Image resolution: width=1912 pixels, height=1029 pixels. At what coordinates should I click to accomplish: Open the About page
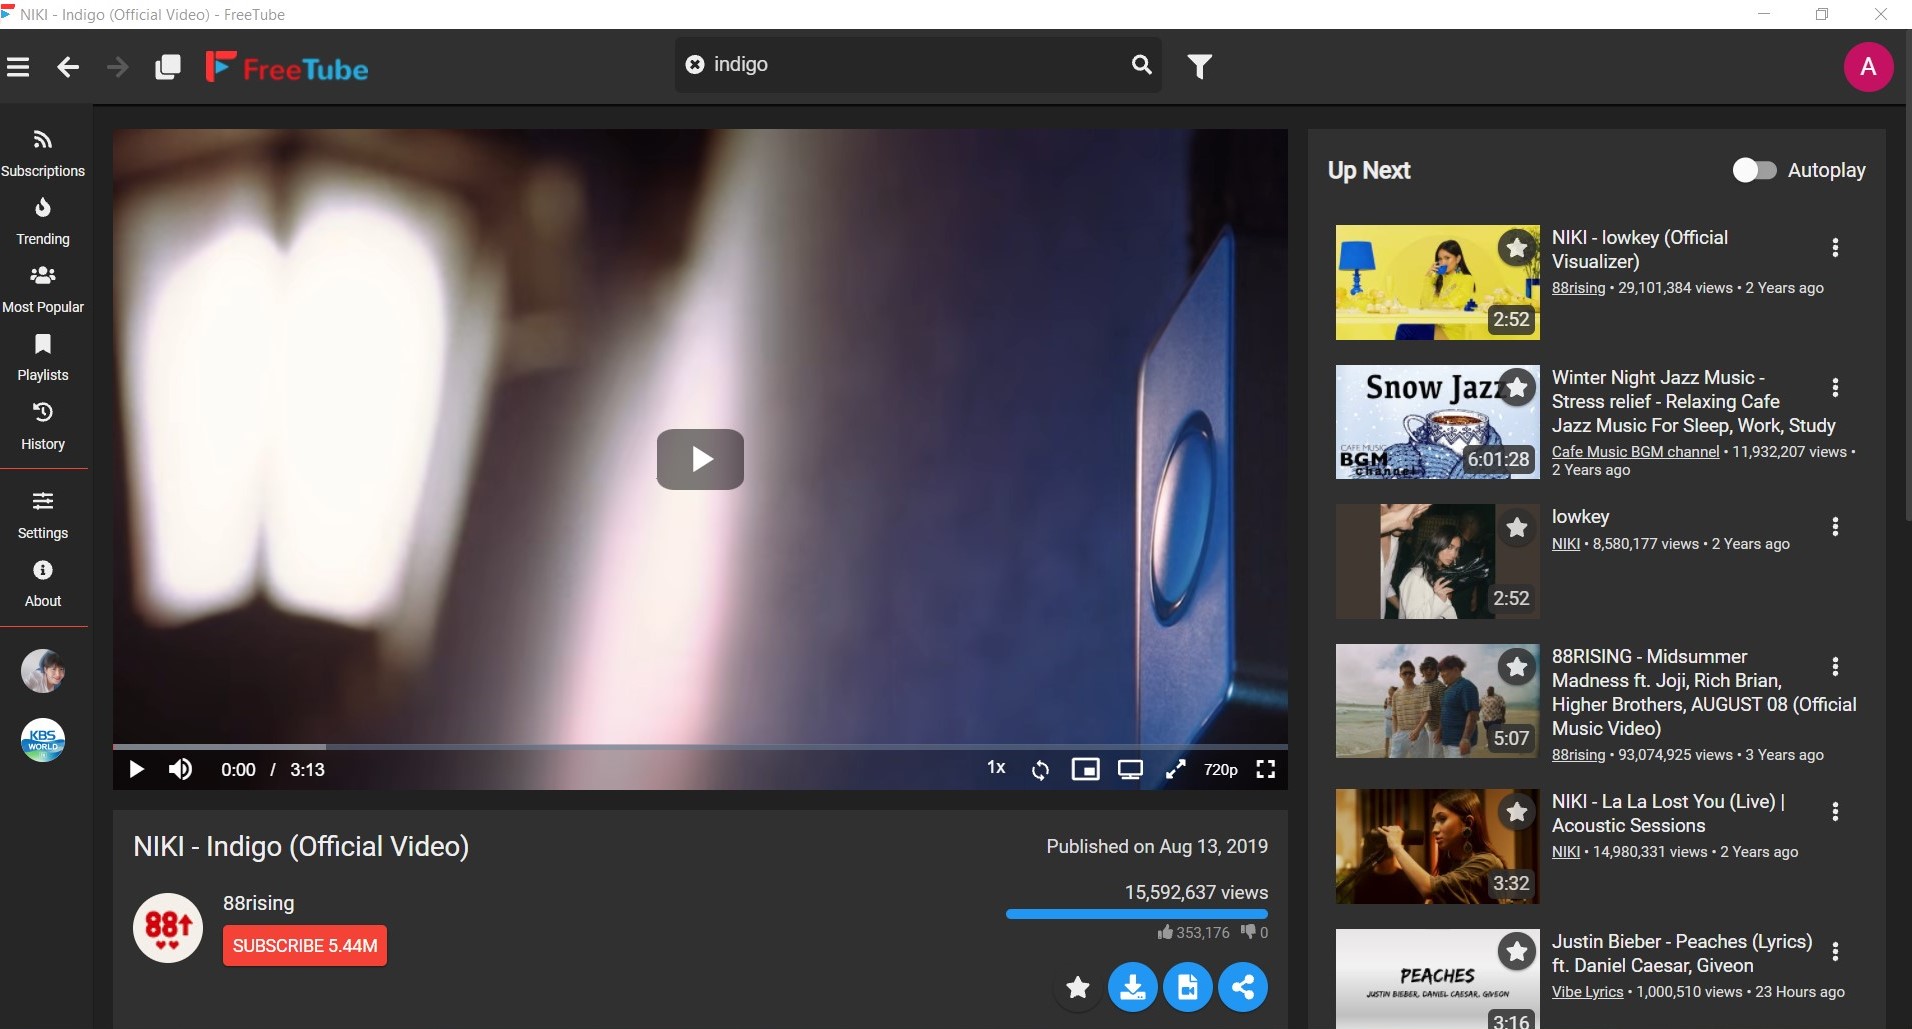(x=42, y=582)
